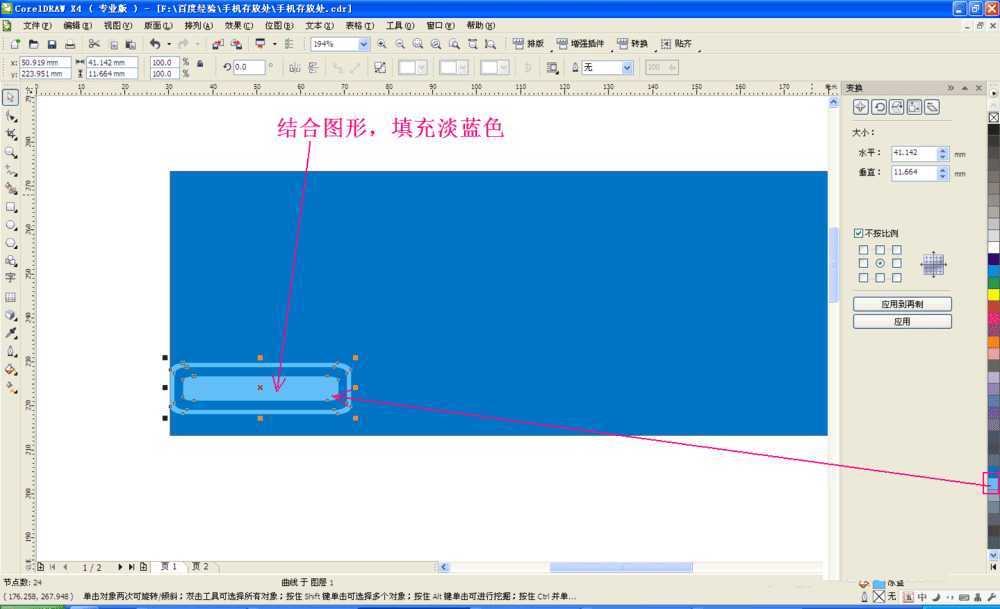Select the center anchor radio button
Viewport: 1000px width, 609px height.
880,263
